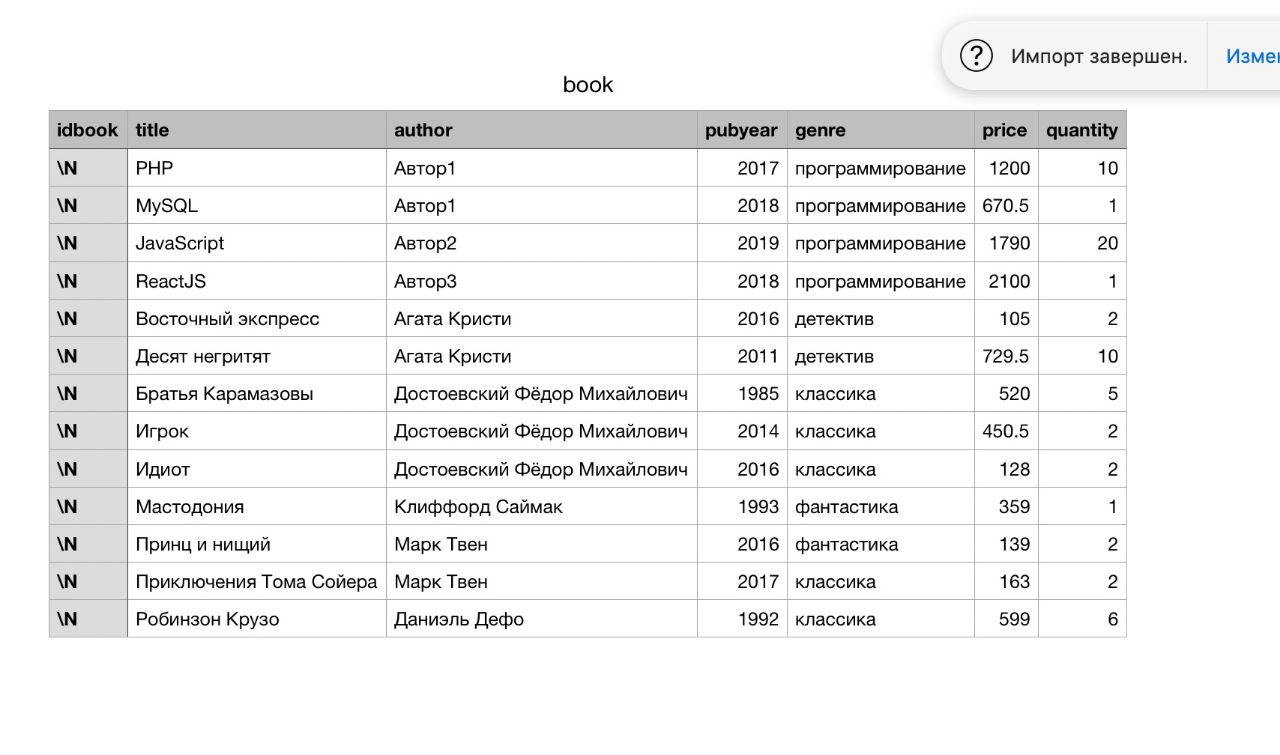Viewport: 1280px width, 755px height.
Task: Click the Даниэль Дефо author cell
Action: point(542,619)
